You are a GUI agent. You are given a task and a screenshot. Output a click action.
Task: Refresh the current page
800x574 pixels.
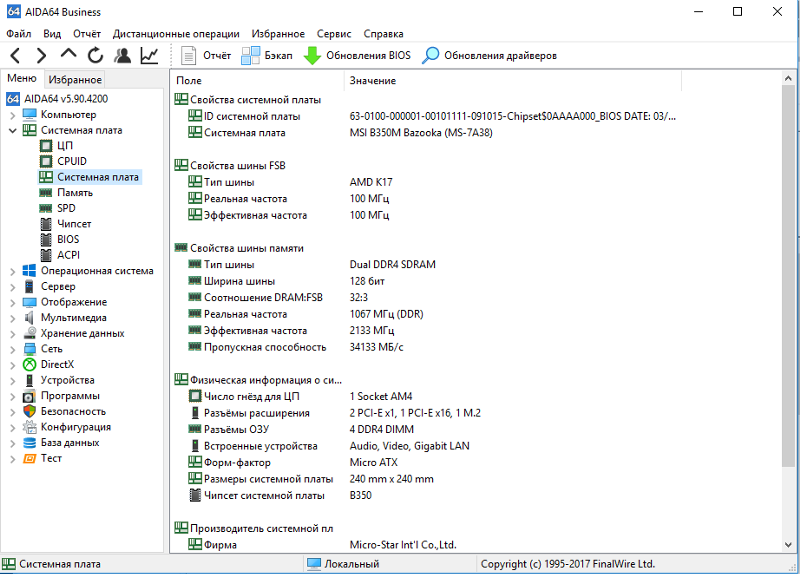click(95, 55)
